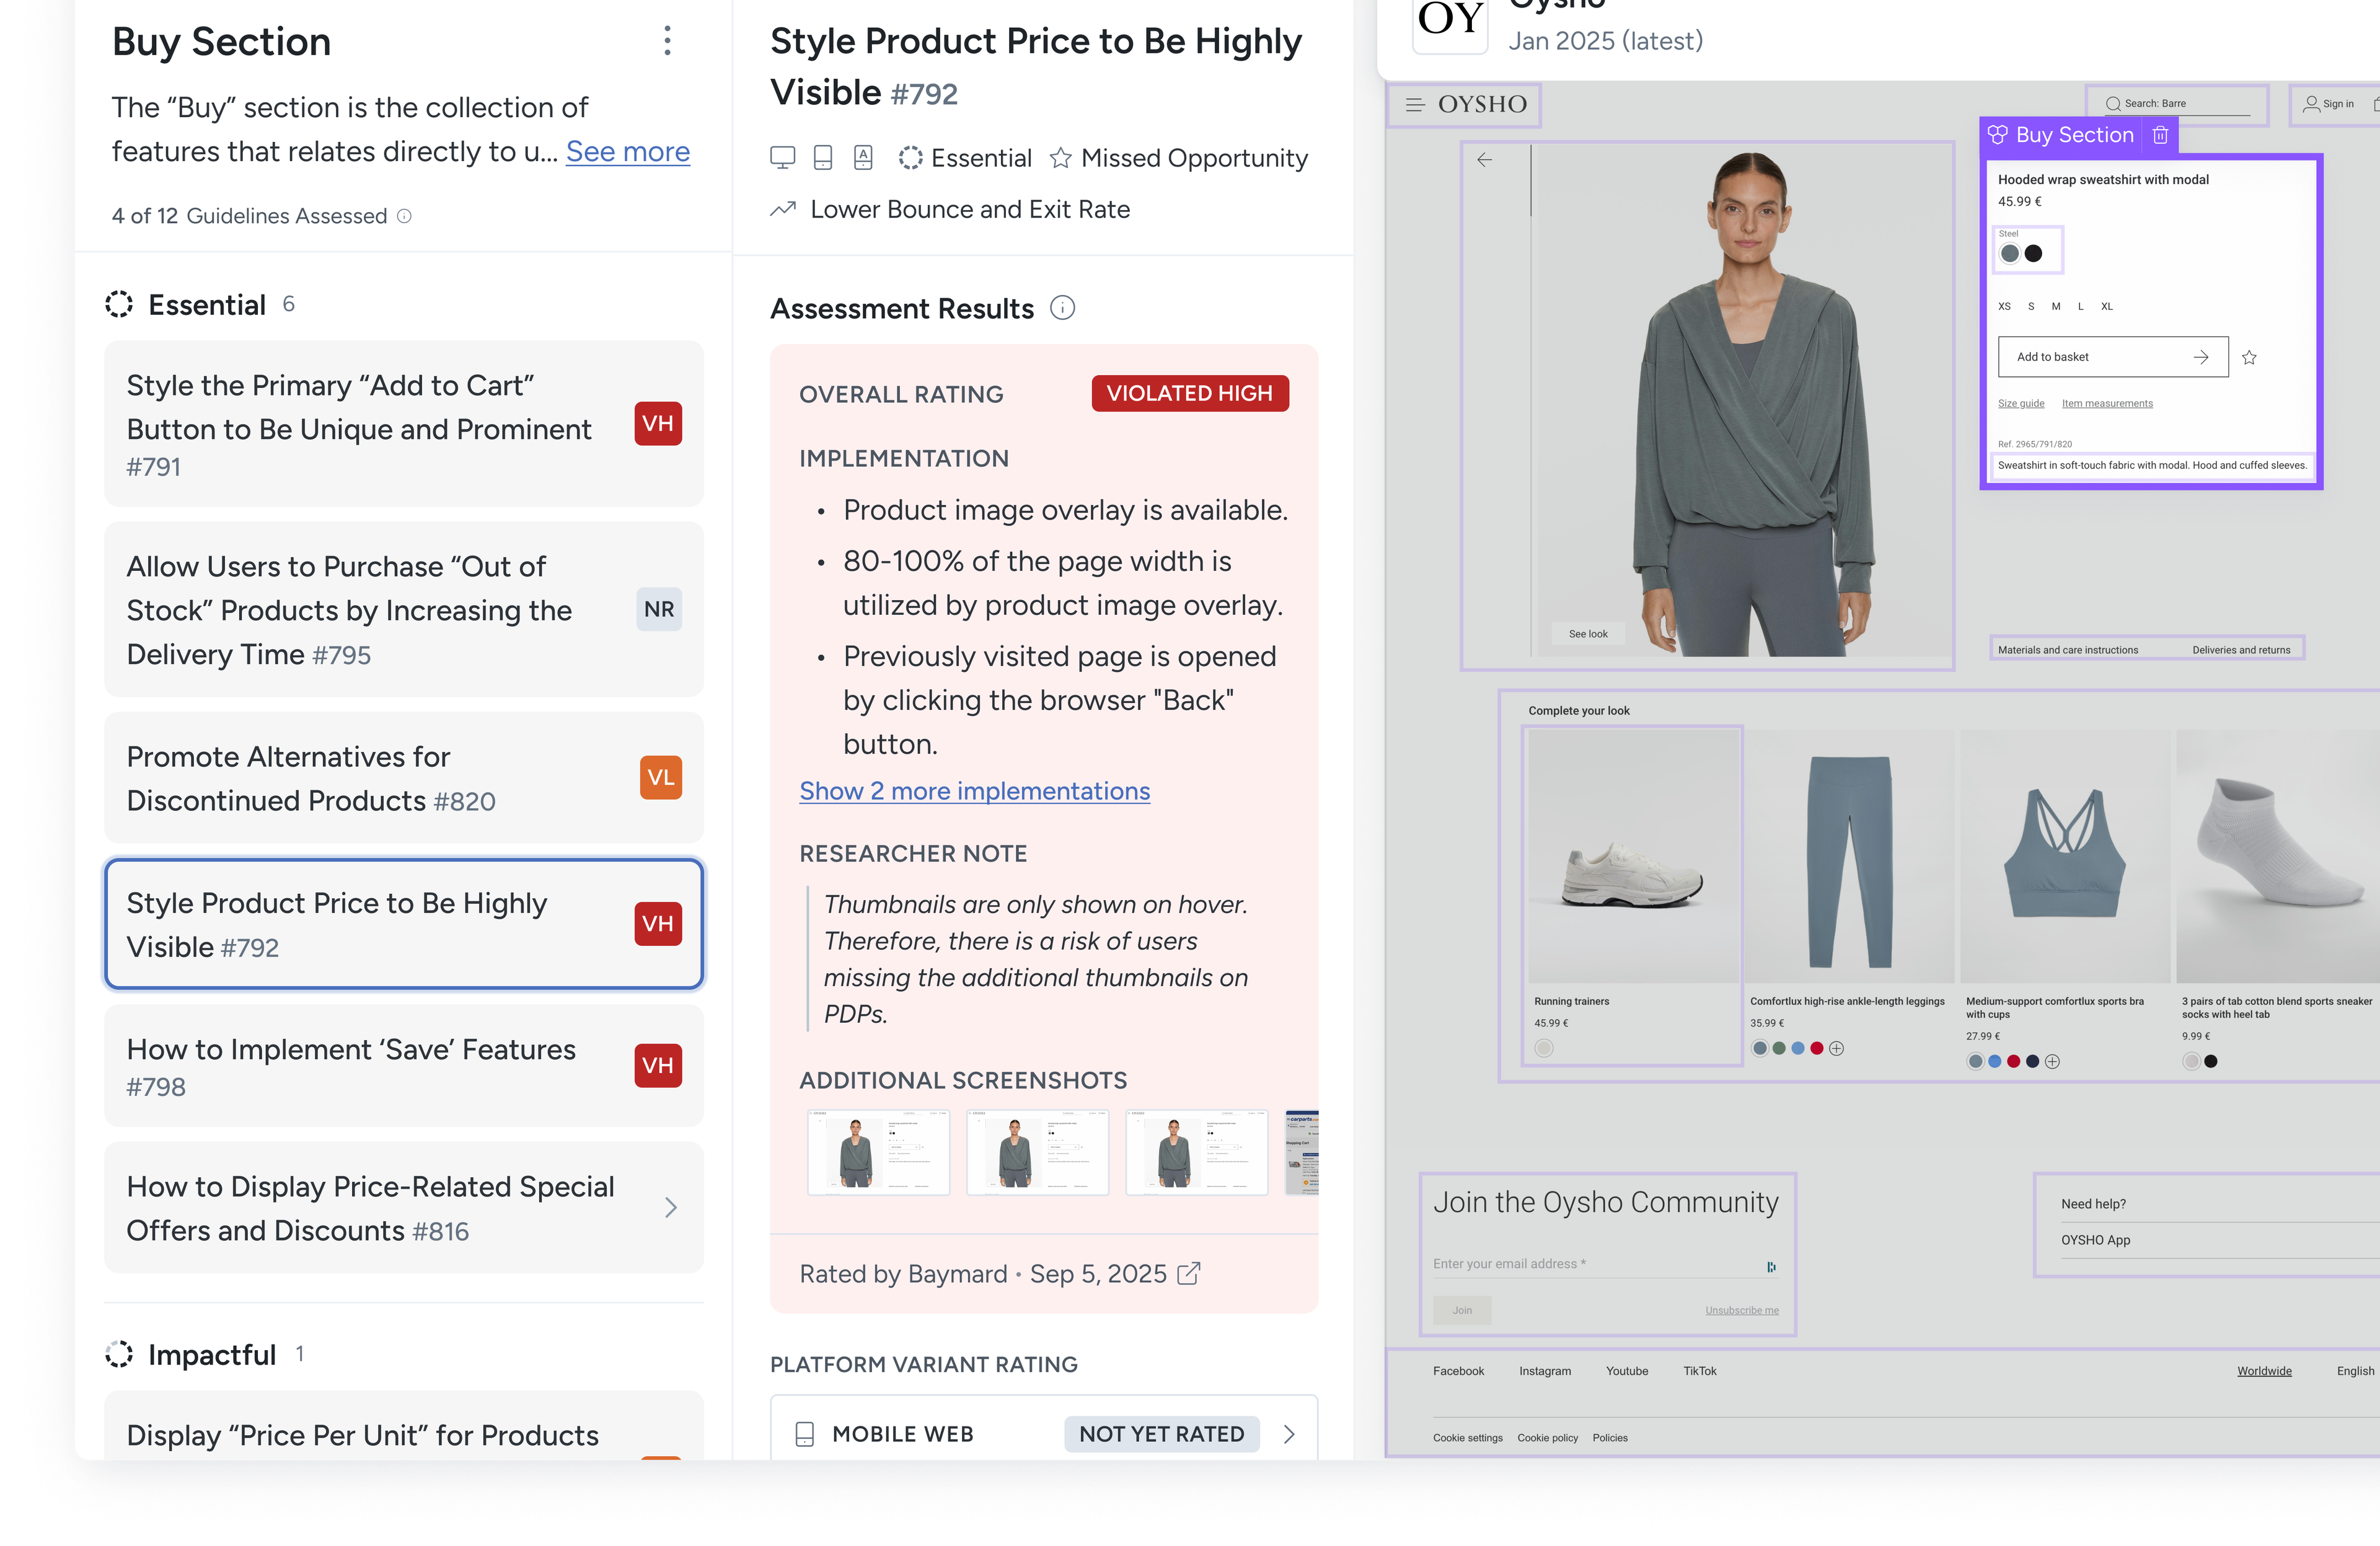This screenshot has height=1546, width=2380.
Task: Click the VL badge on guideline #820
Action: tap(660, 778)
